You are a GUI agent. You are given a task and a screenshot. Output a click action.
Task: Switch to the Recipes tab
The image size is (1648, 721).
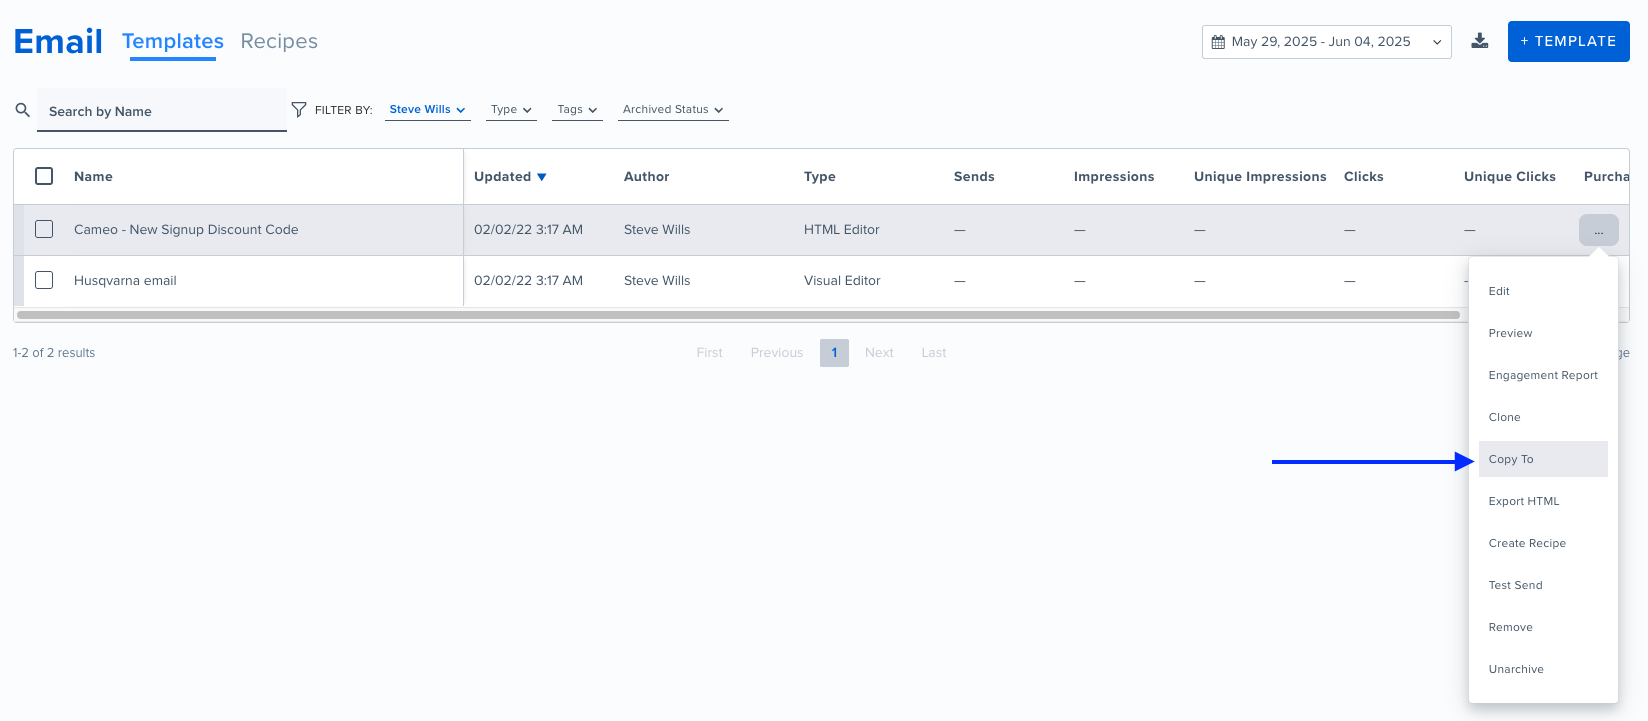click(279, 41)
